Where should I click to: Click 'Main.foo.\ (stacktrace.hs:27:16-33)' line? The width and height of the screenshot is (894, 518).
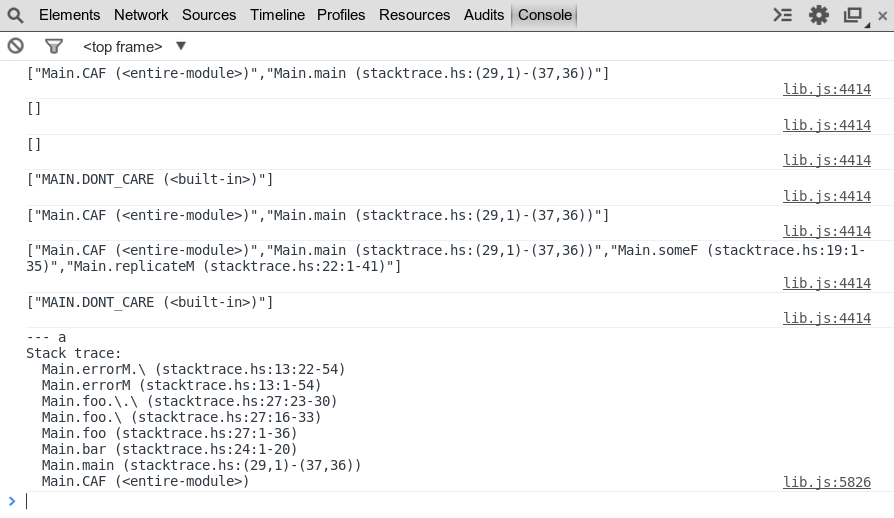click(x=181, y=417)
